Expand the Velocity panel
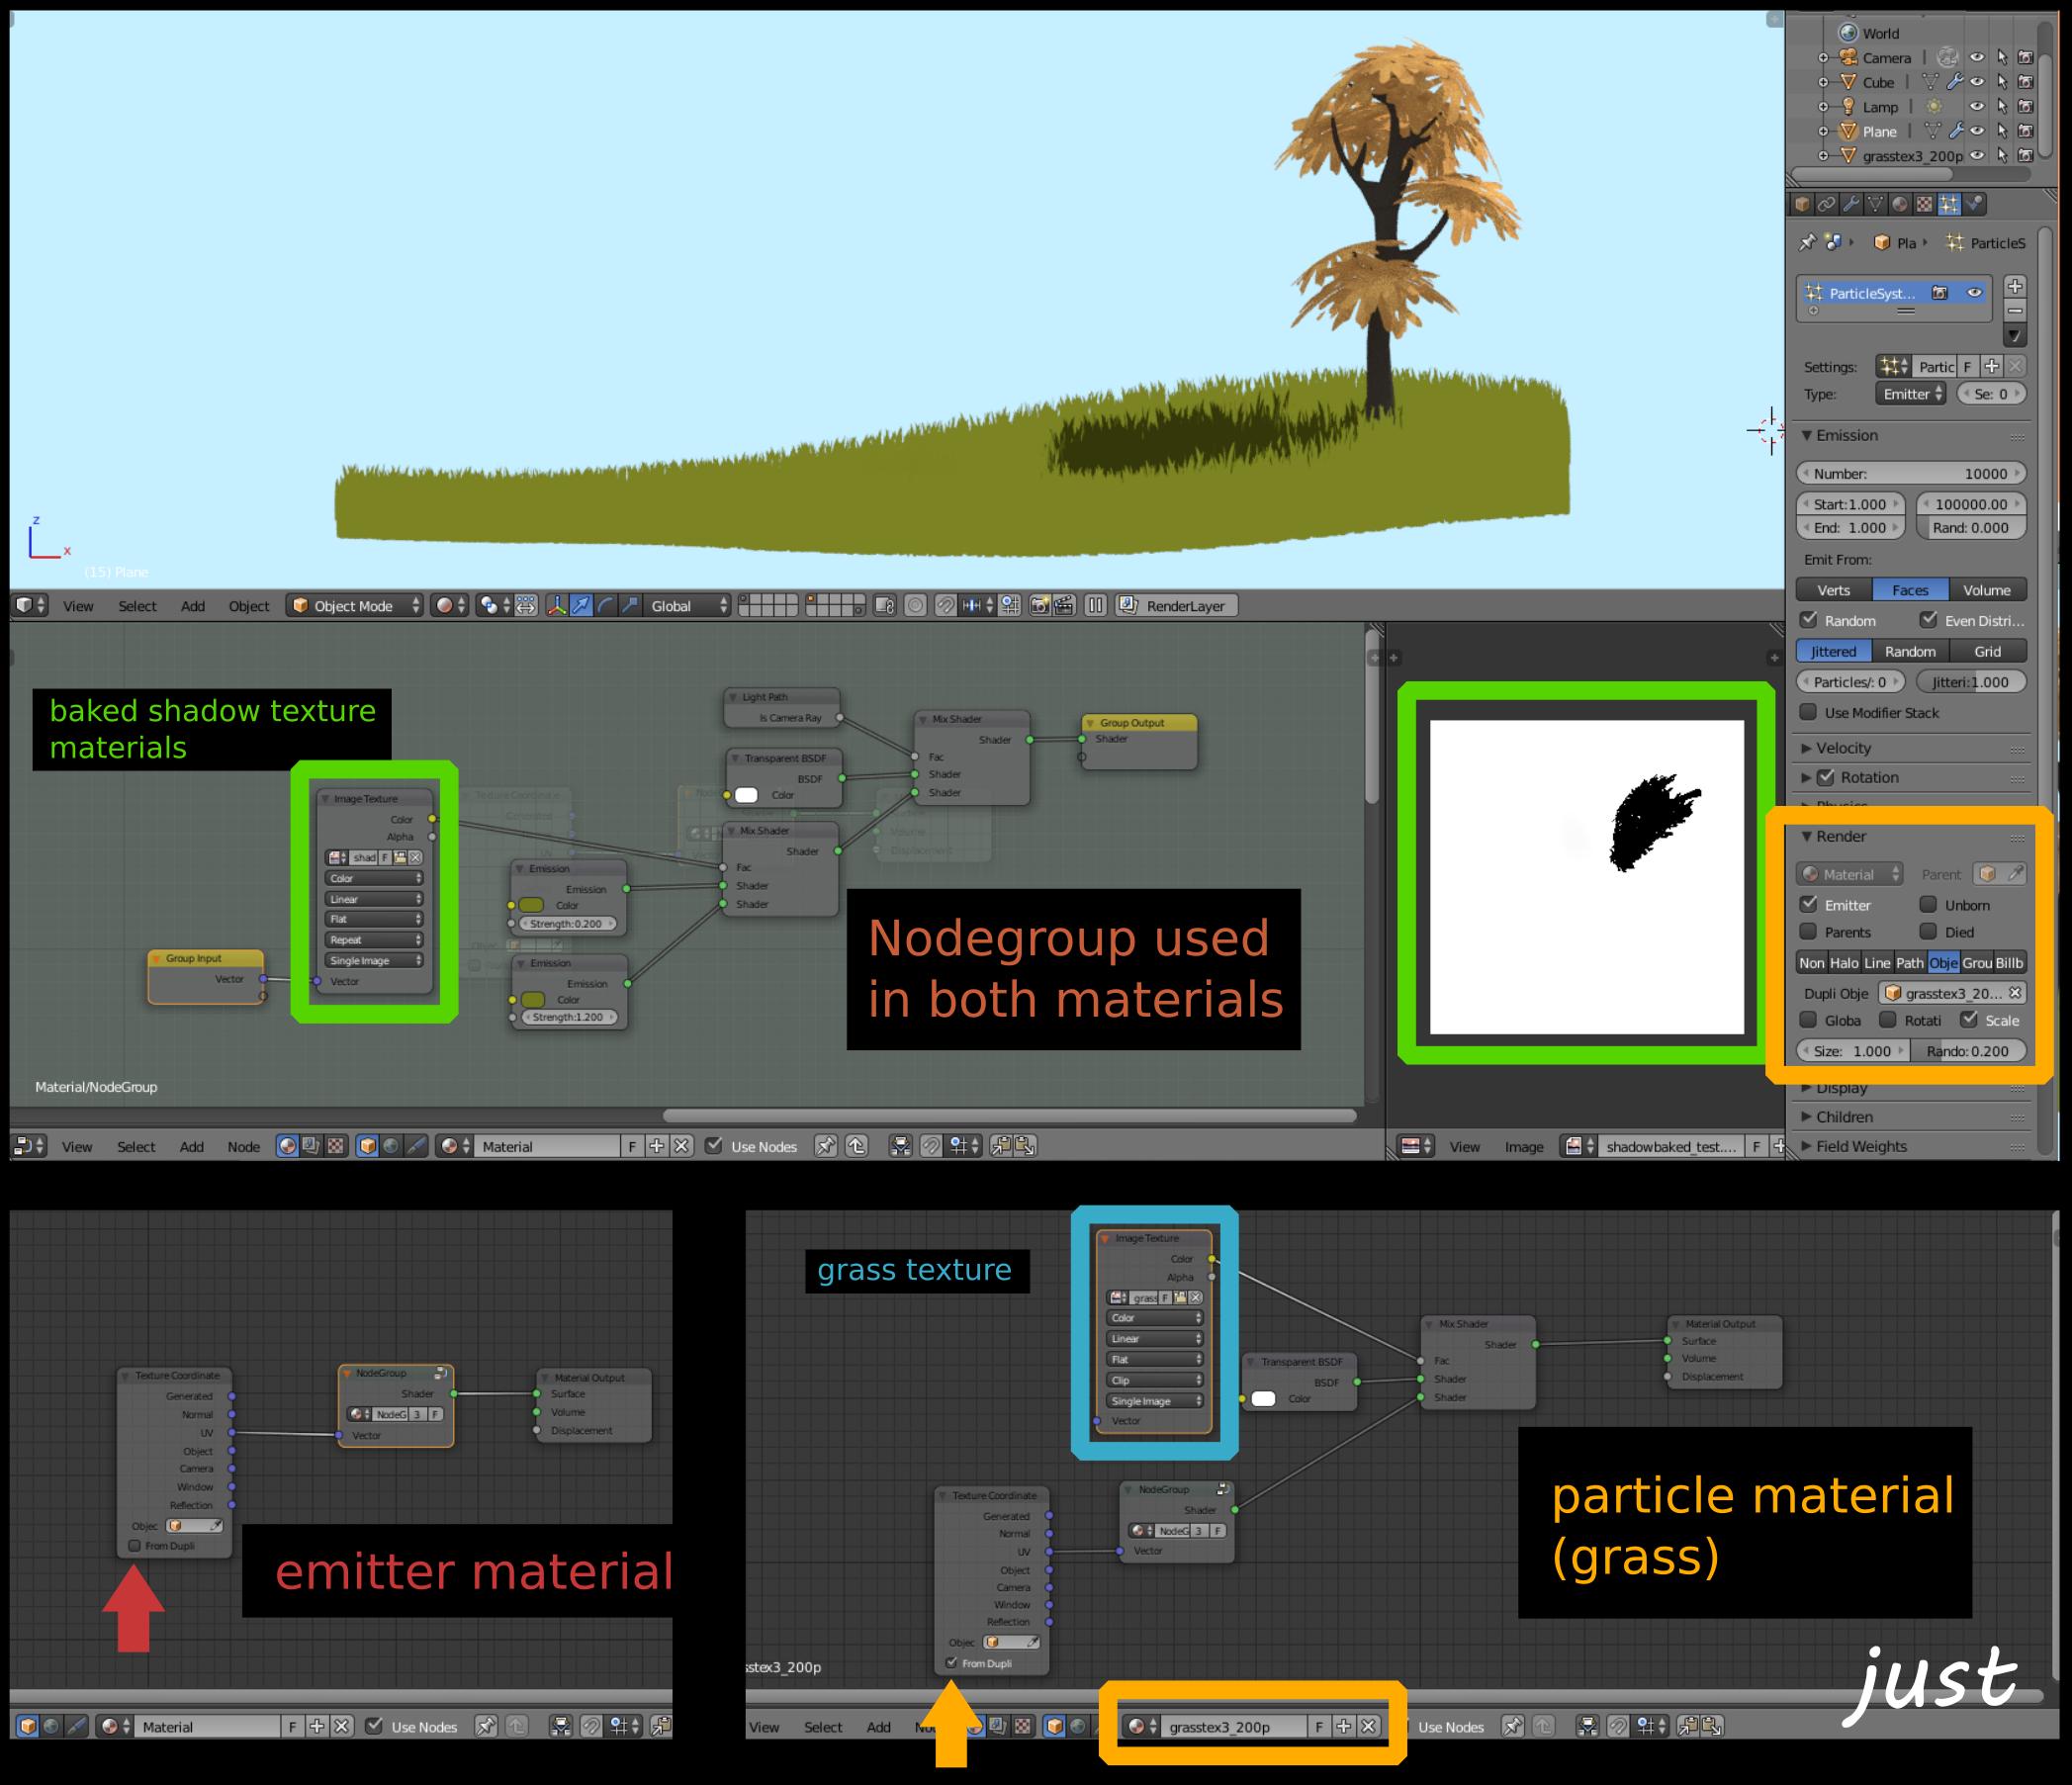This screenshot has width=2072, height=1785. [1842, 748]
